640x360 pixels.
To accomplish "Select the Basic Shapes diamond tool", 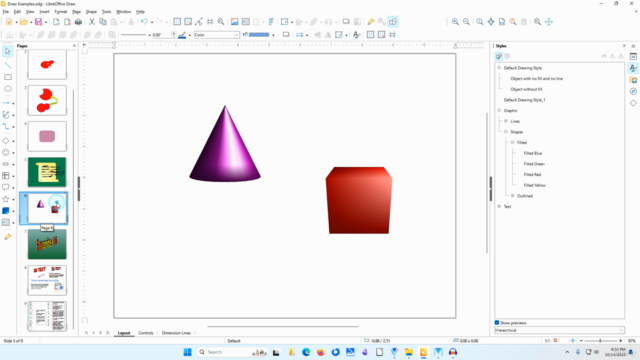I will 6,141.
